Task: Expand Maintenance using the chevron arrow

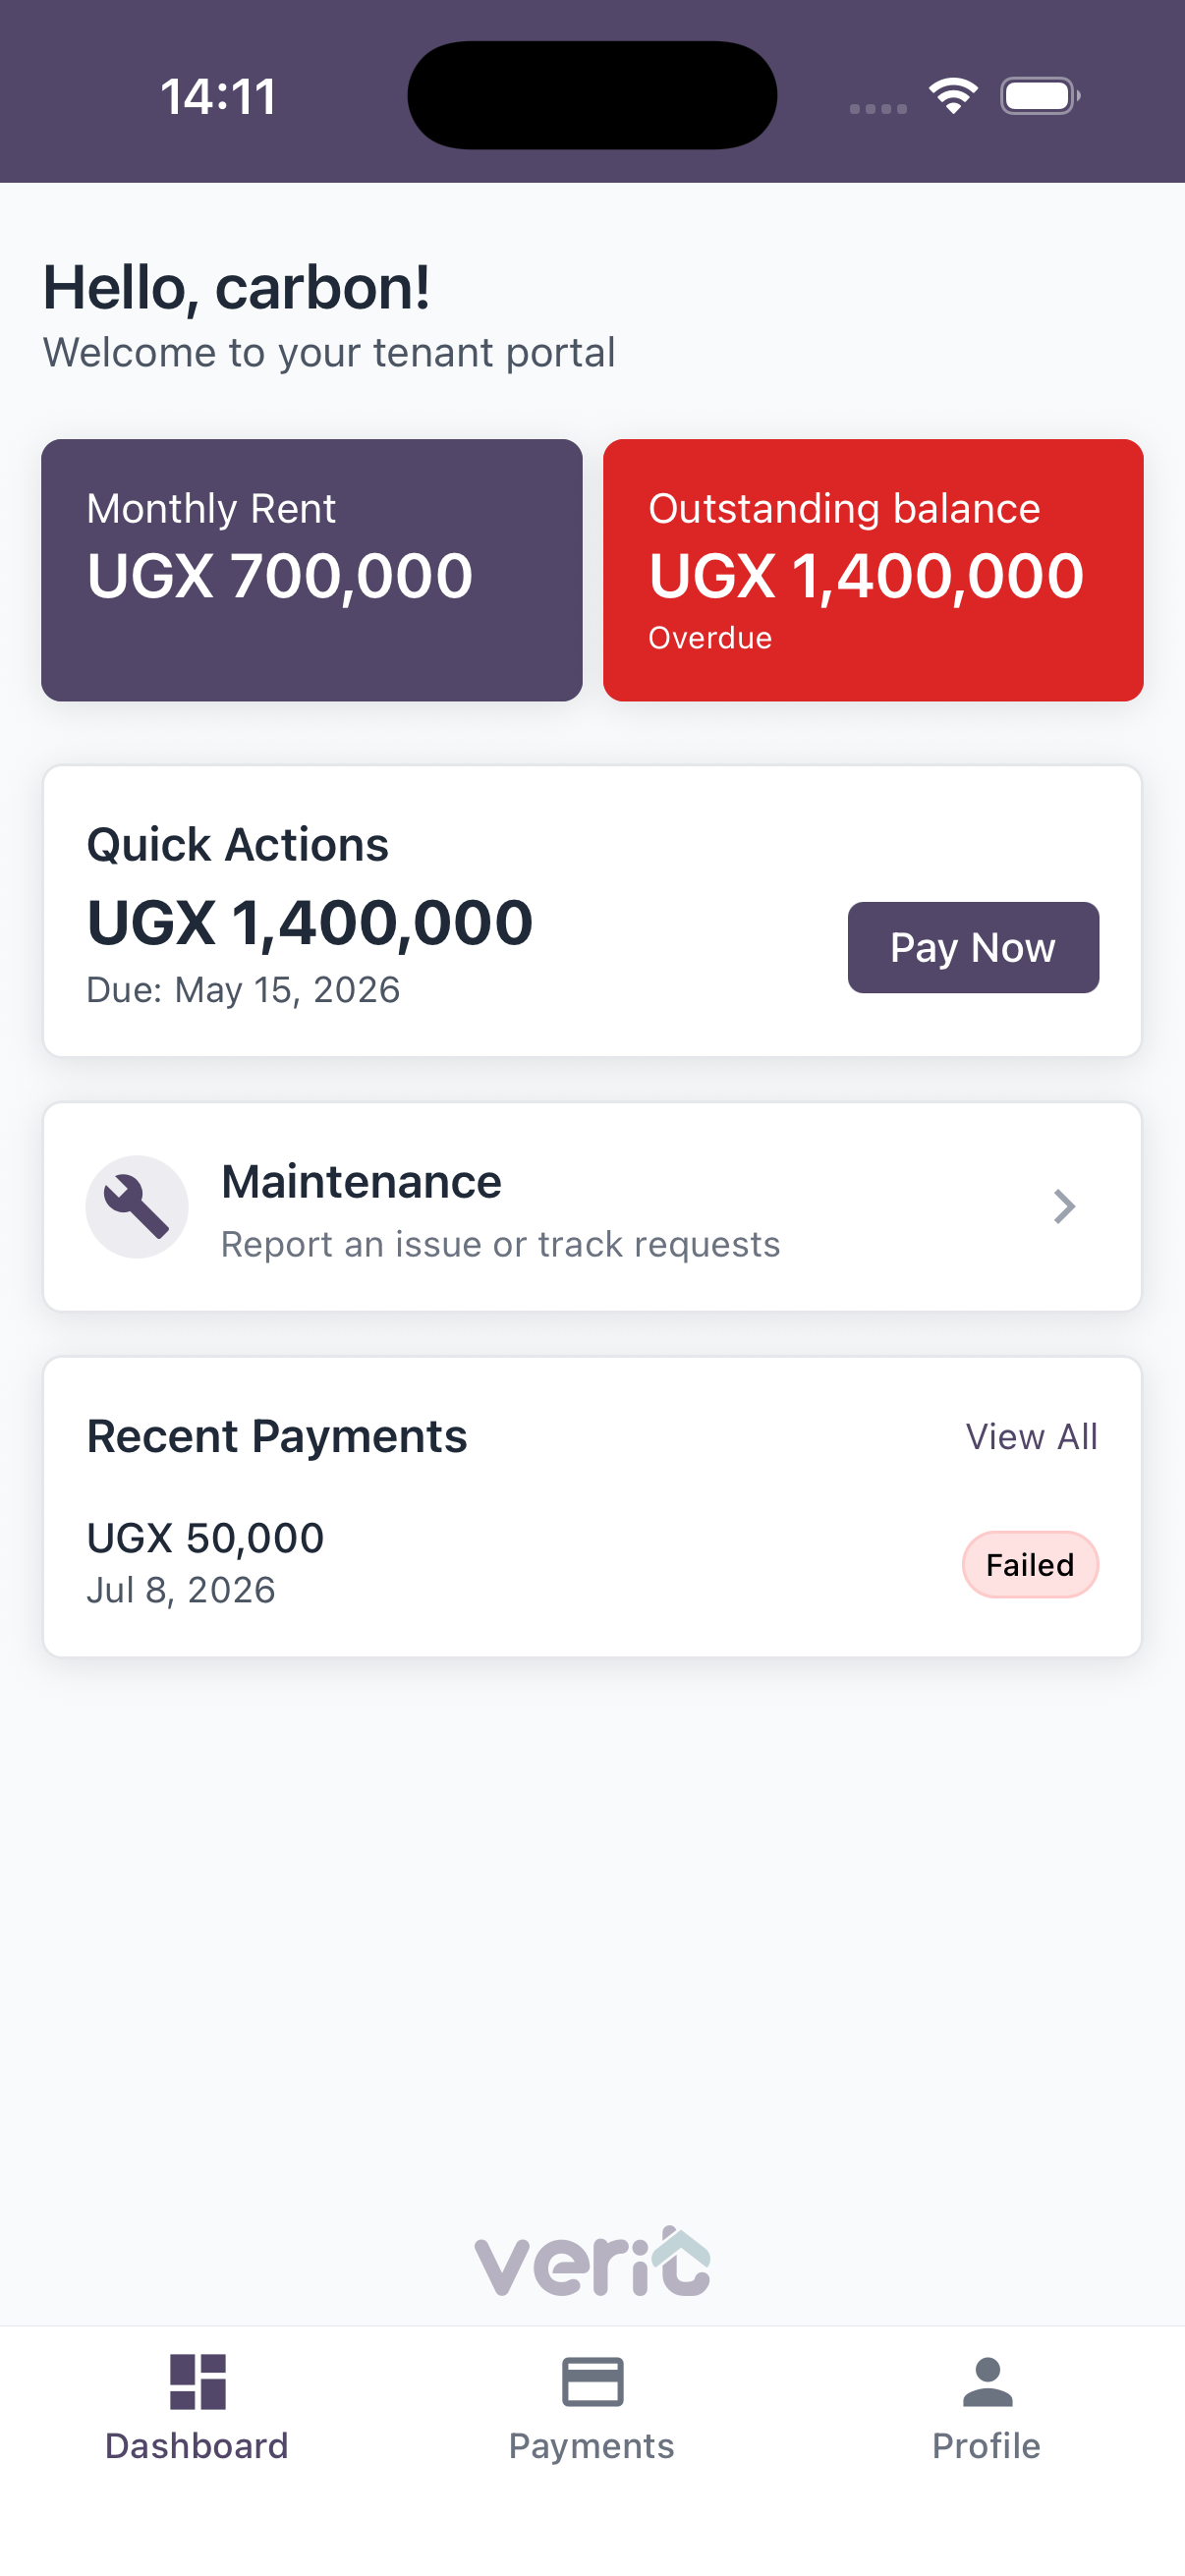Action: 1064,1206
